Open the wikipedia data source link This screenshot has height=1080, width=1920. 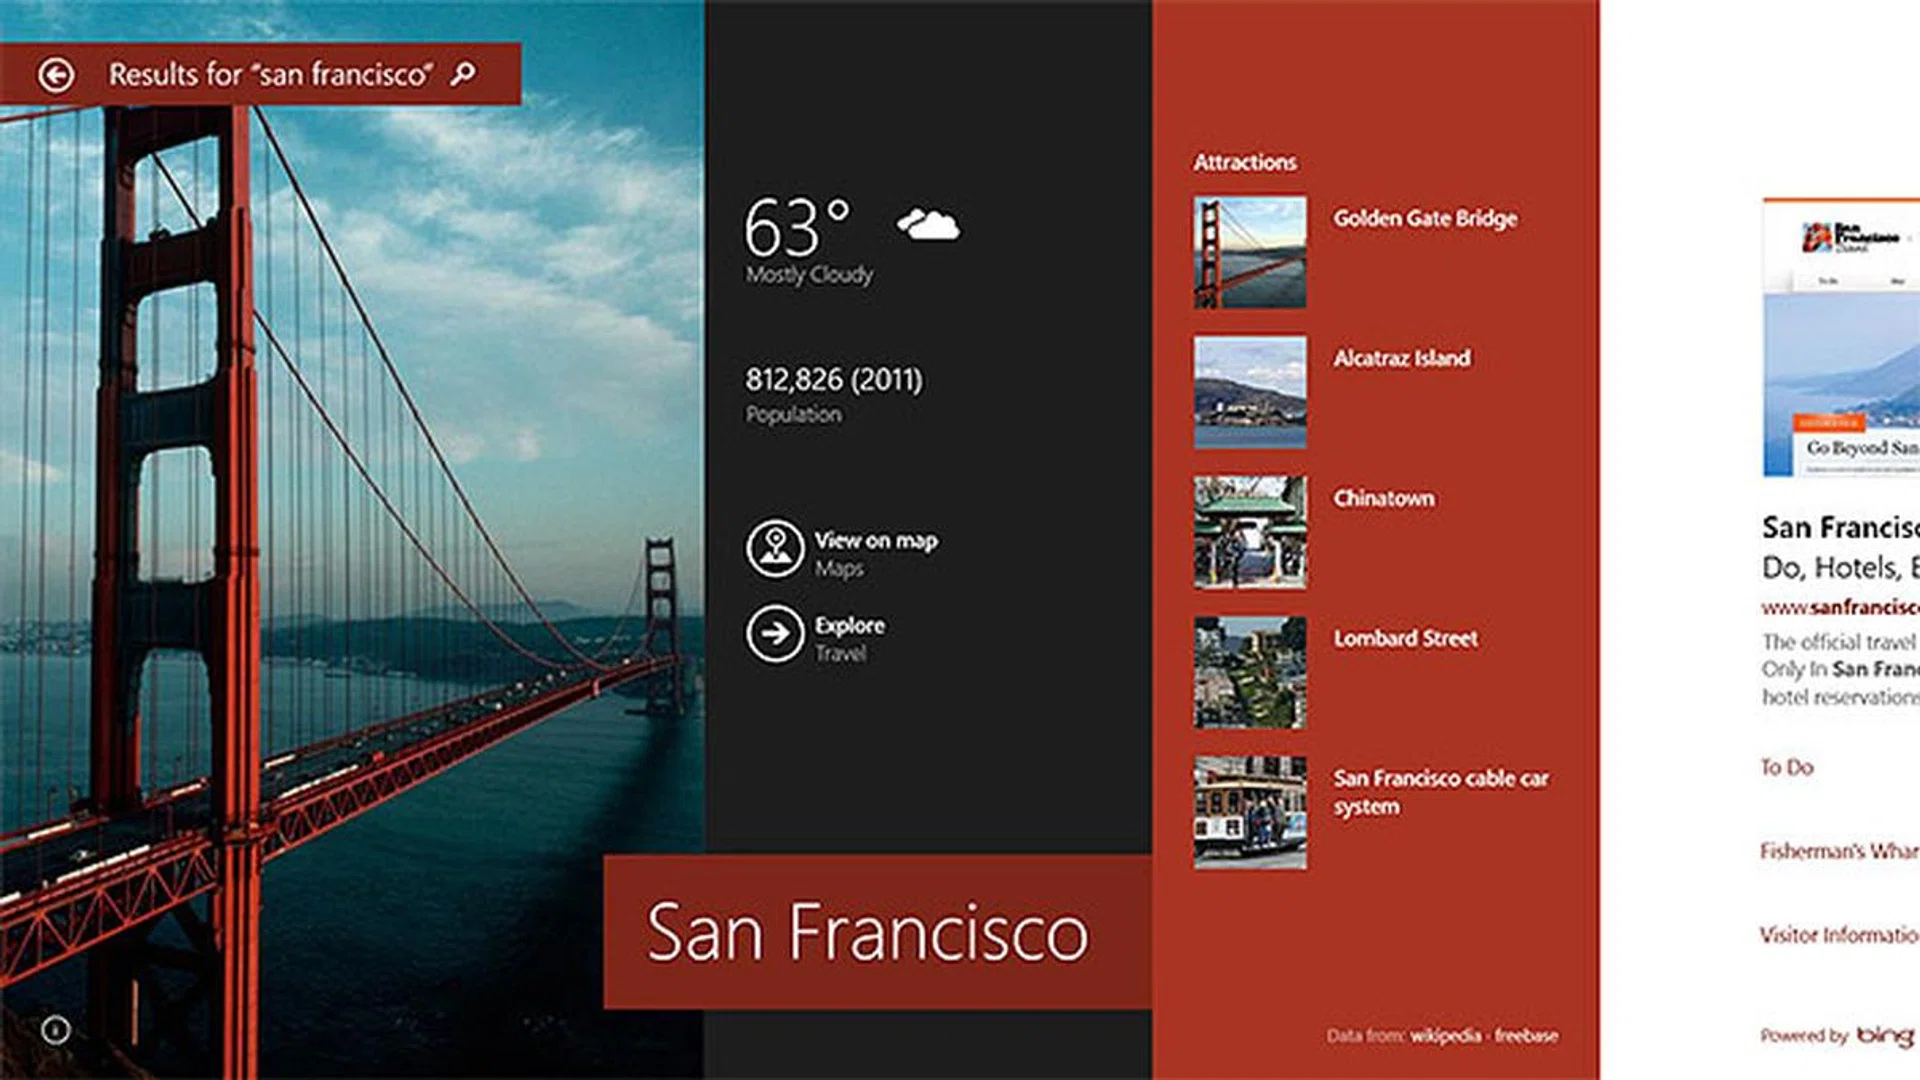click(x=1446, y=1036)
